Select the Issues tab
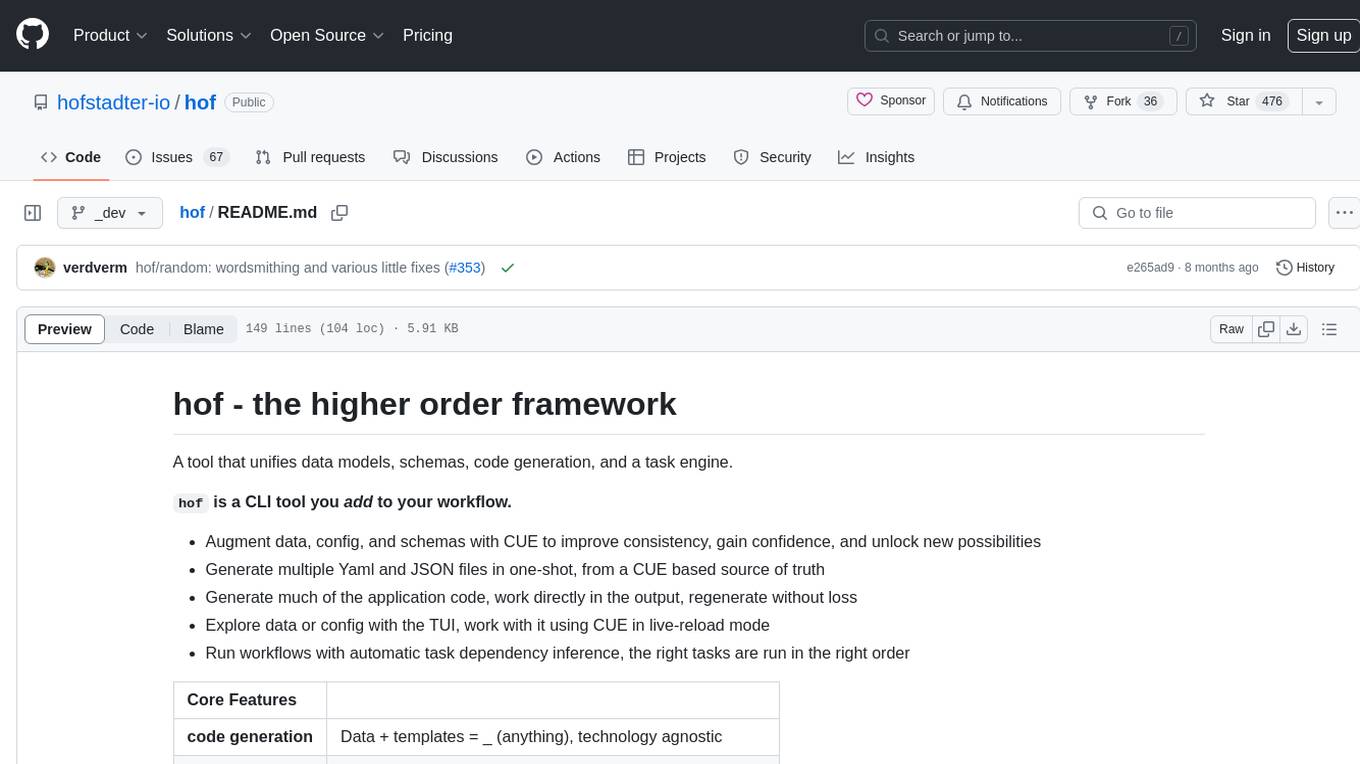Viewport: 1360px width, 764px height. (177, 157)
